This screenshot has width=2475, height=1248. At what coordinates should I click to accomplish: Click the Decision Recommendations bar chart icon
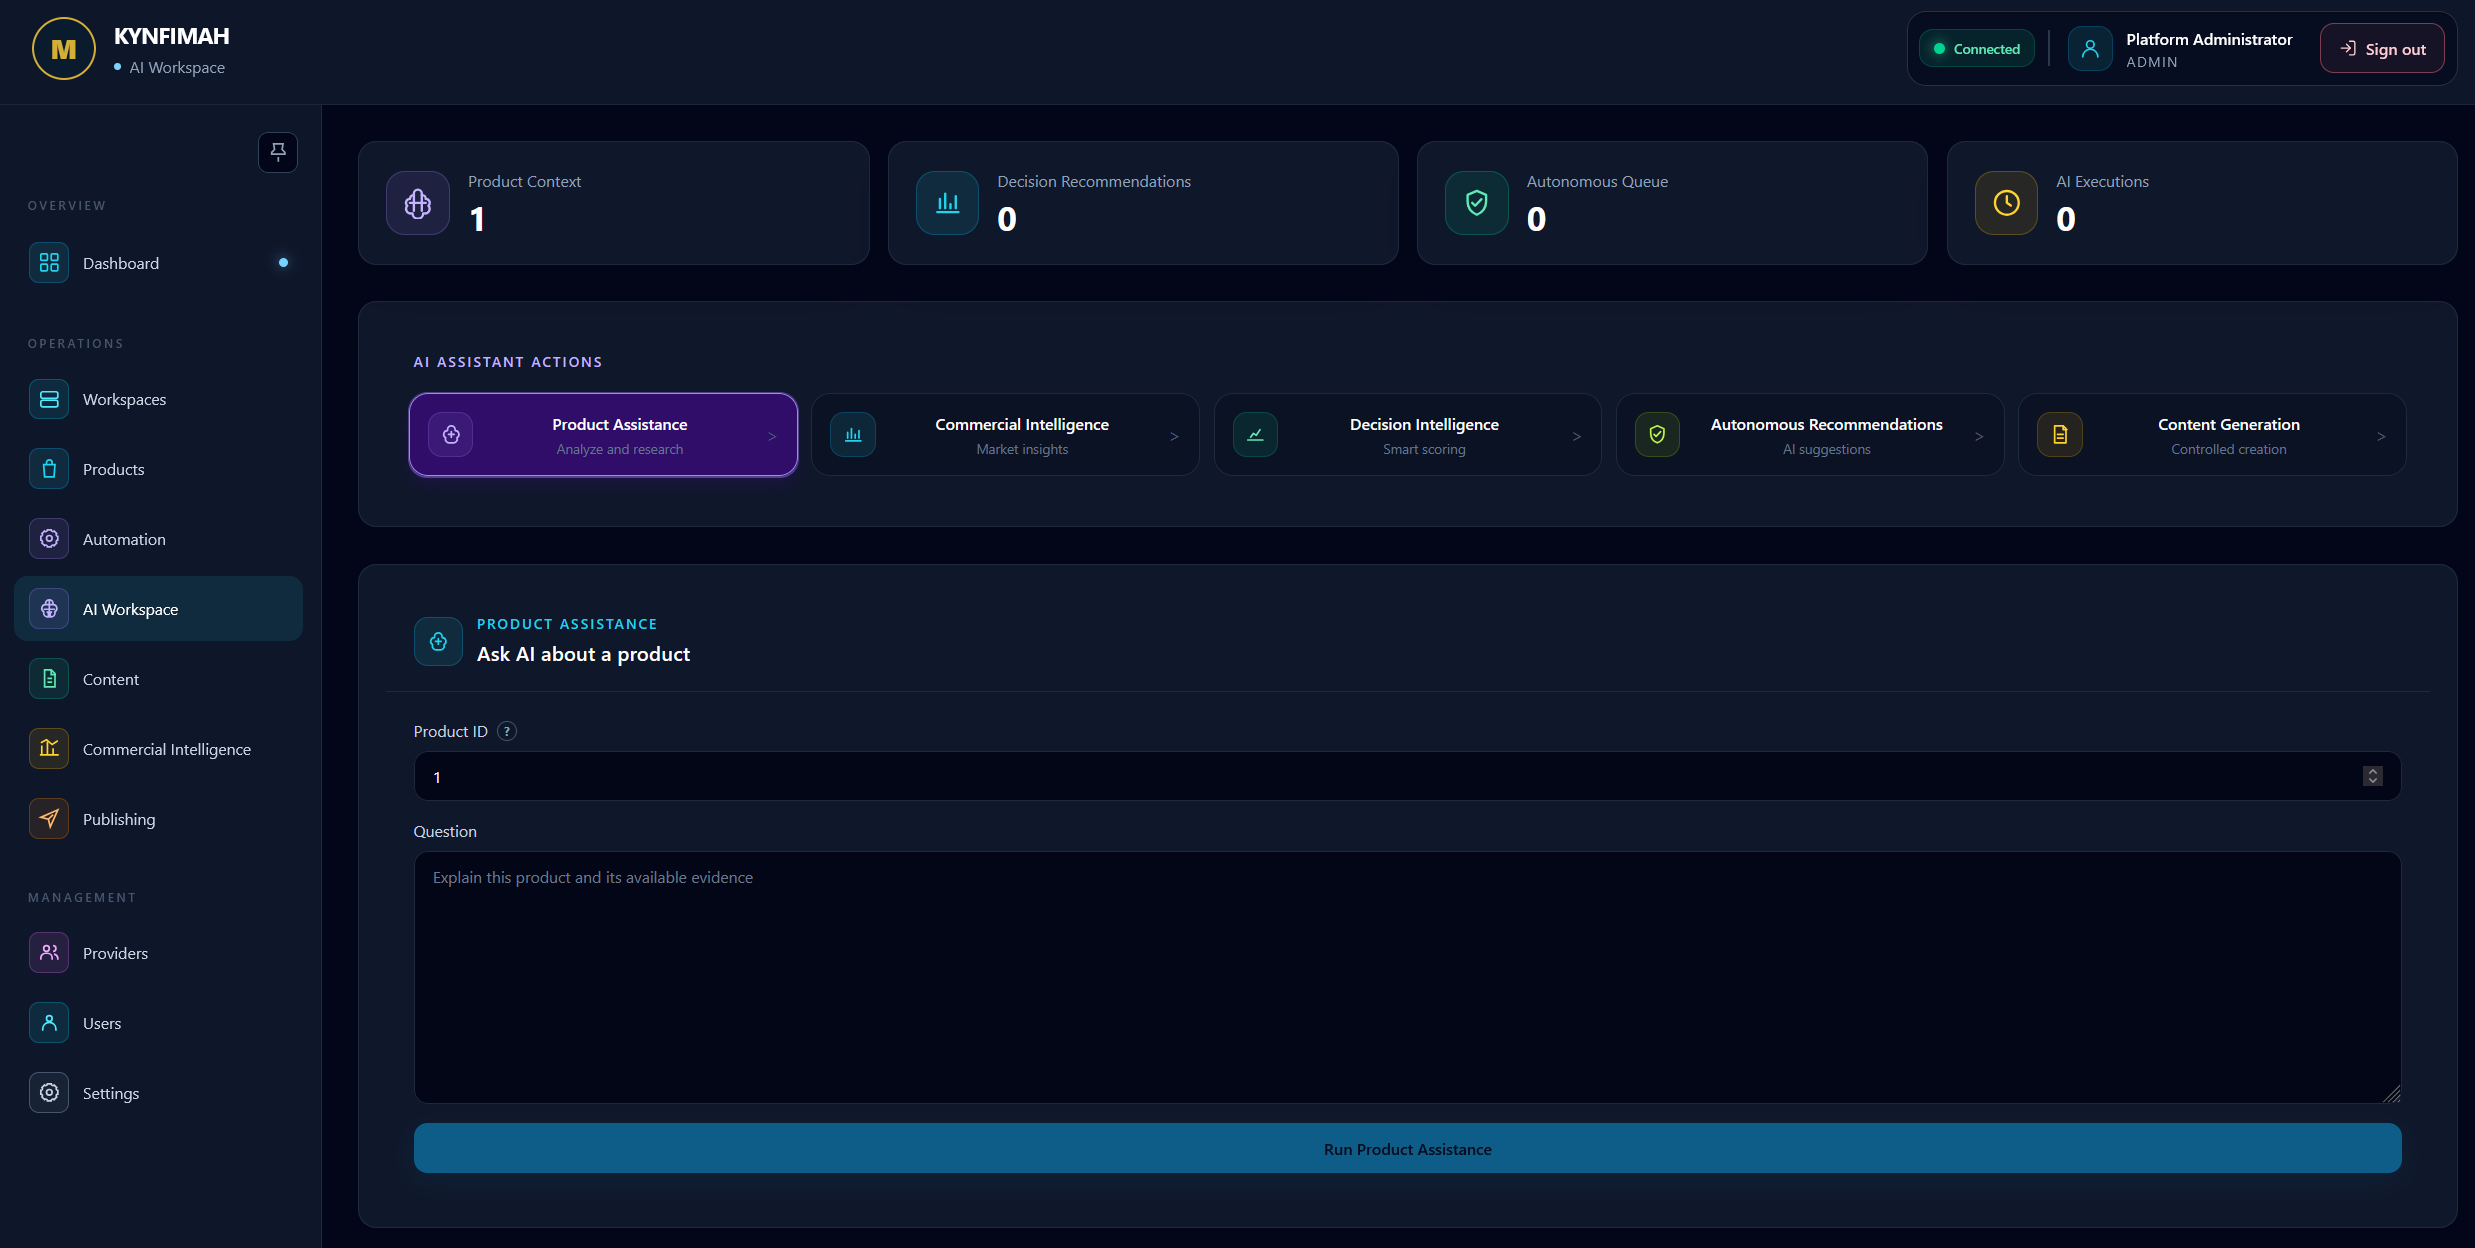coord(947,203)
